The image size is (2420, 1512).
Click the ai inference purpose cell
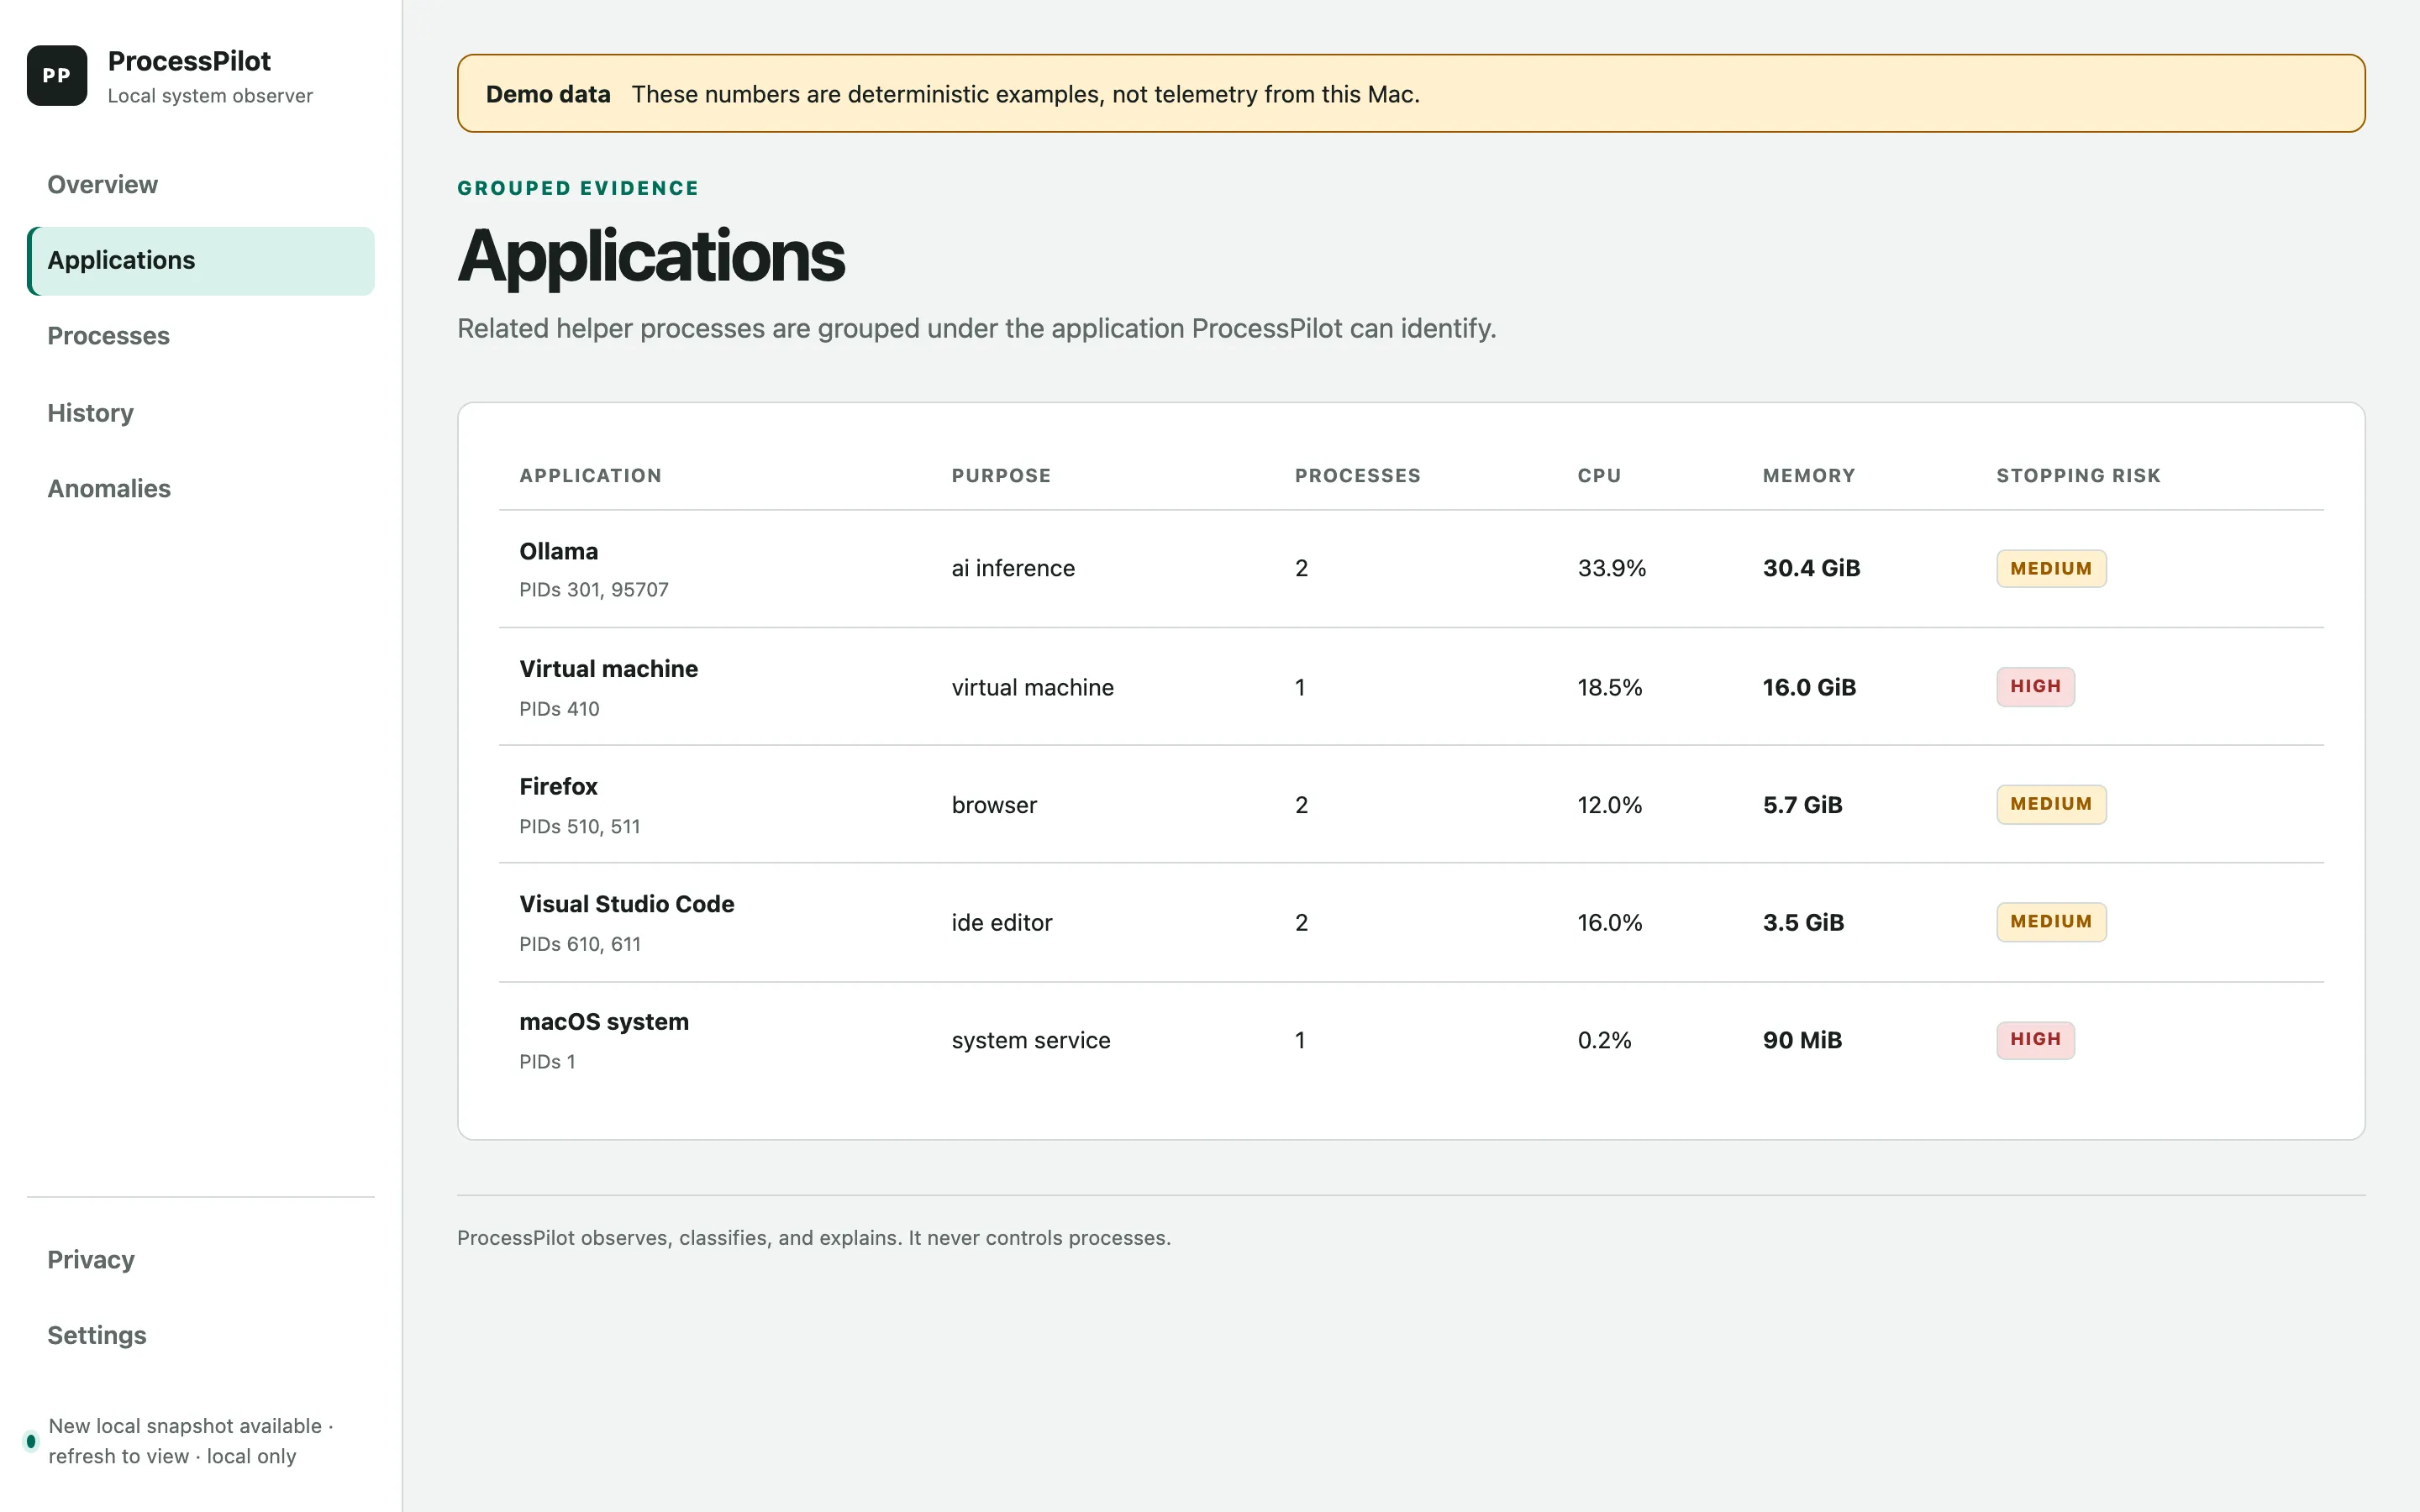coord(1013,569)
